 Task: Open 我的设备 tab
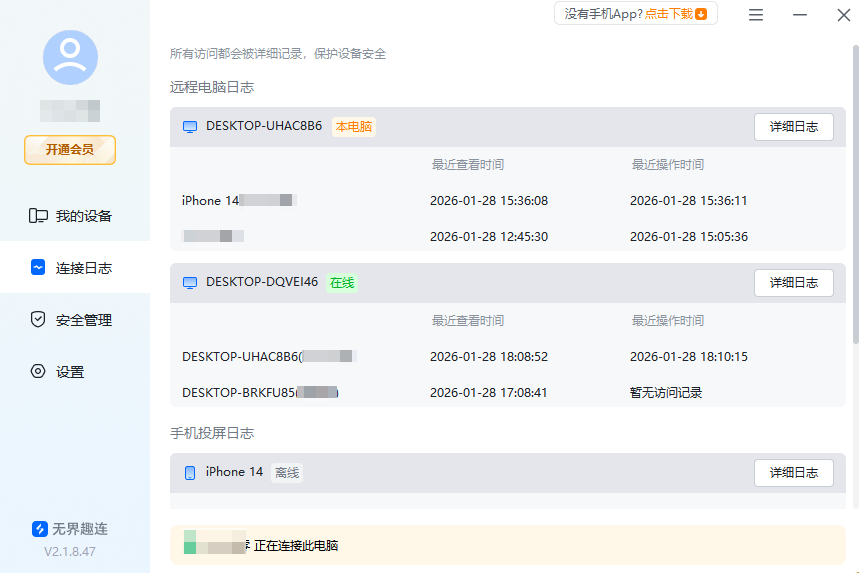(x=75, y=216)
